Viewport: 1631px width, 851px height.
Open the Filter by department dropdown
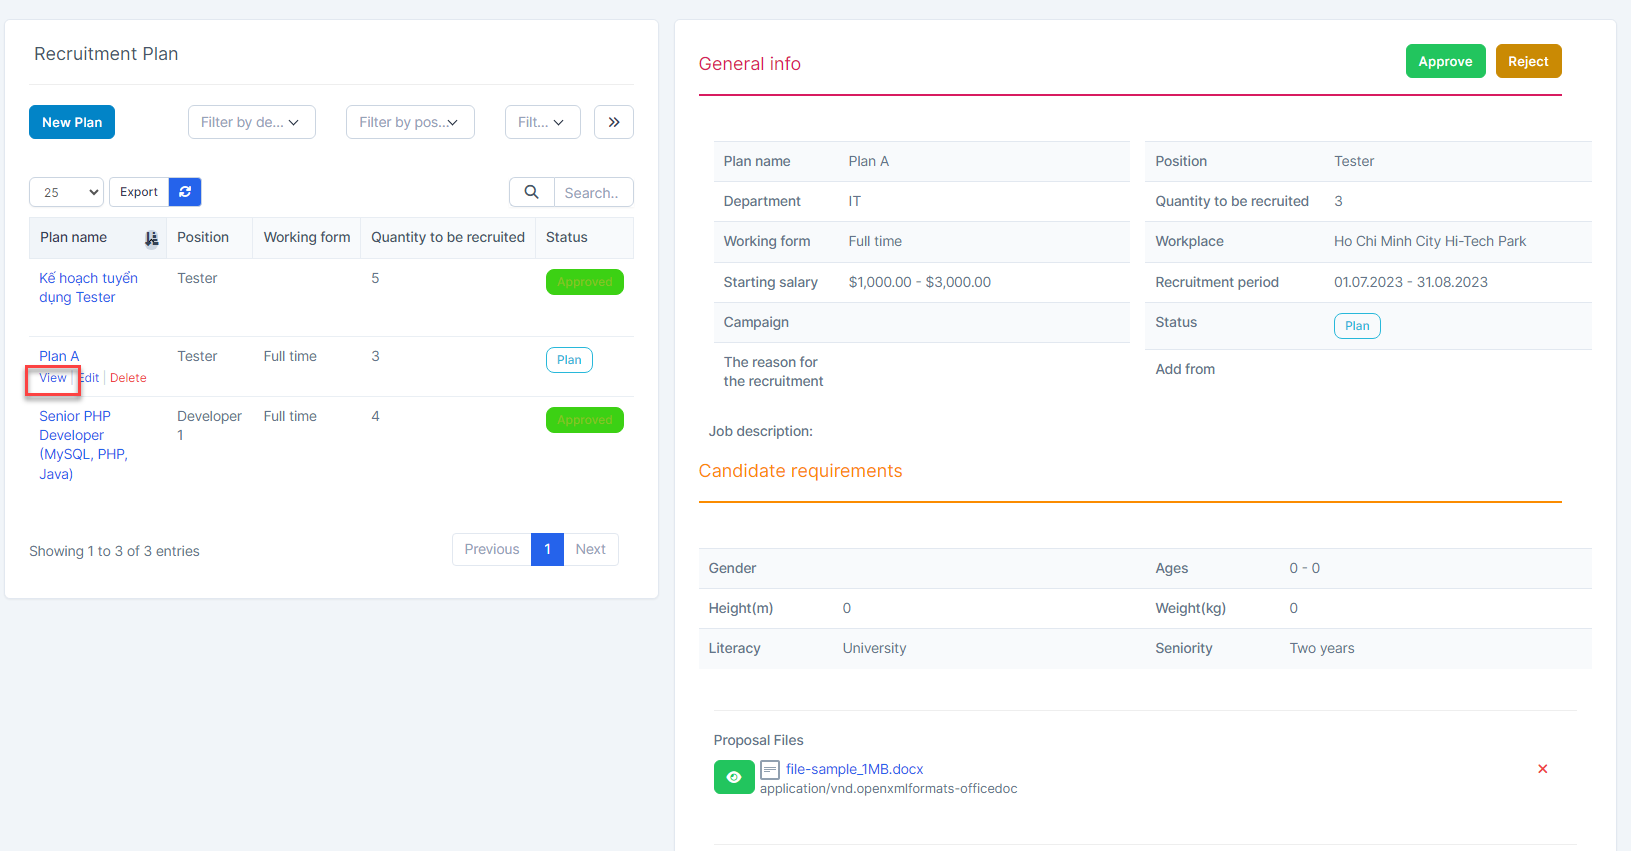251,122
